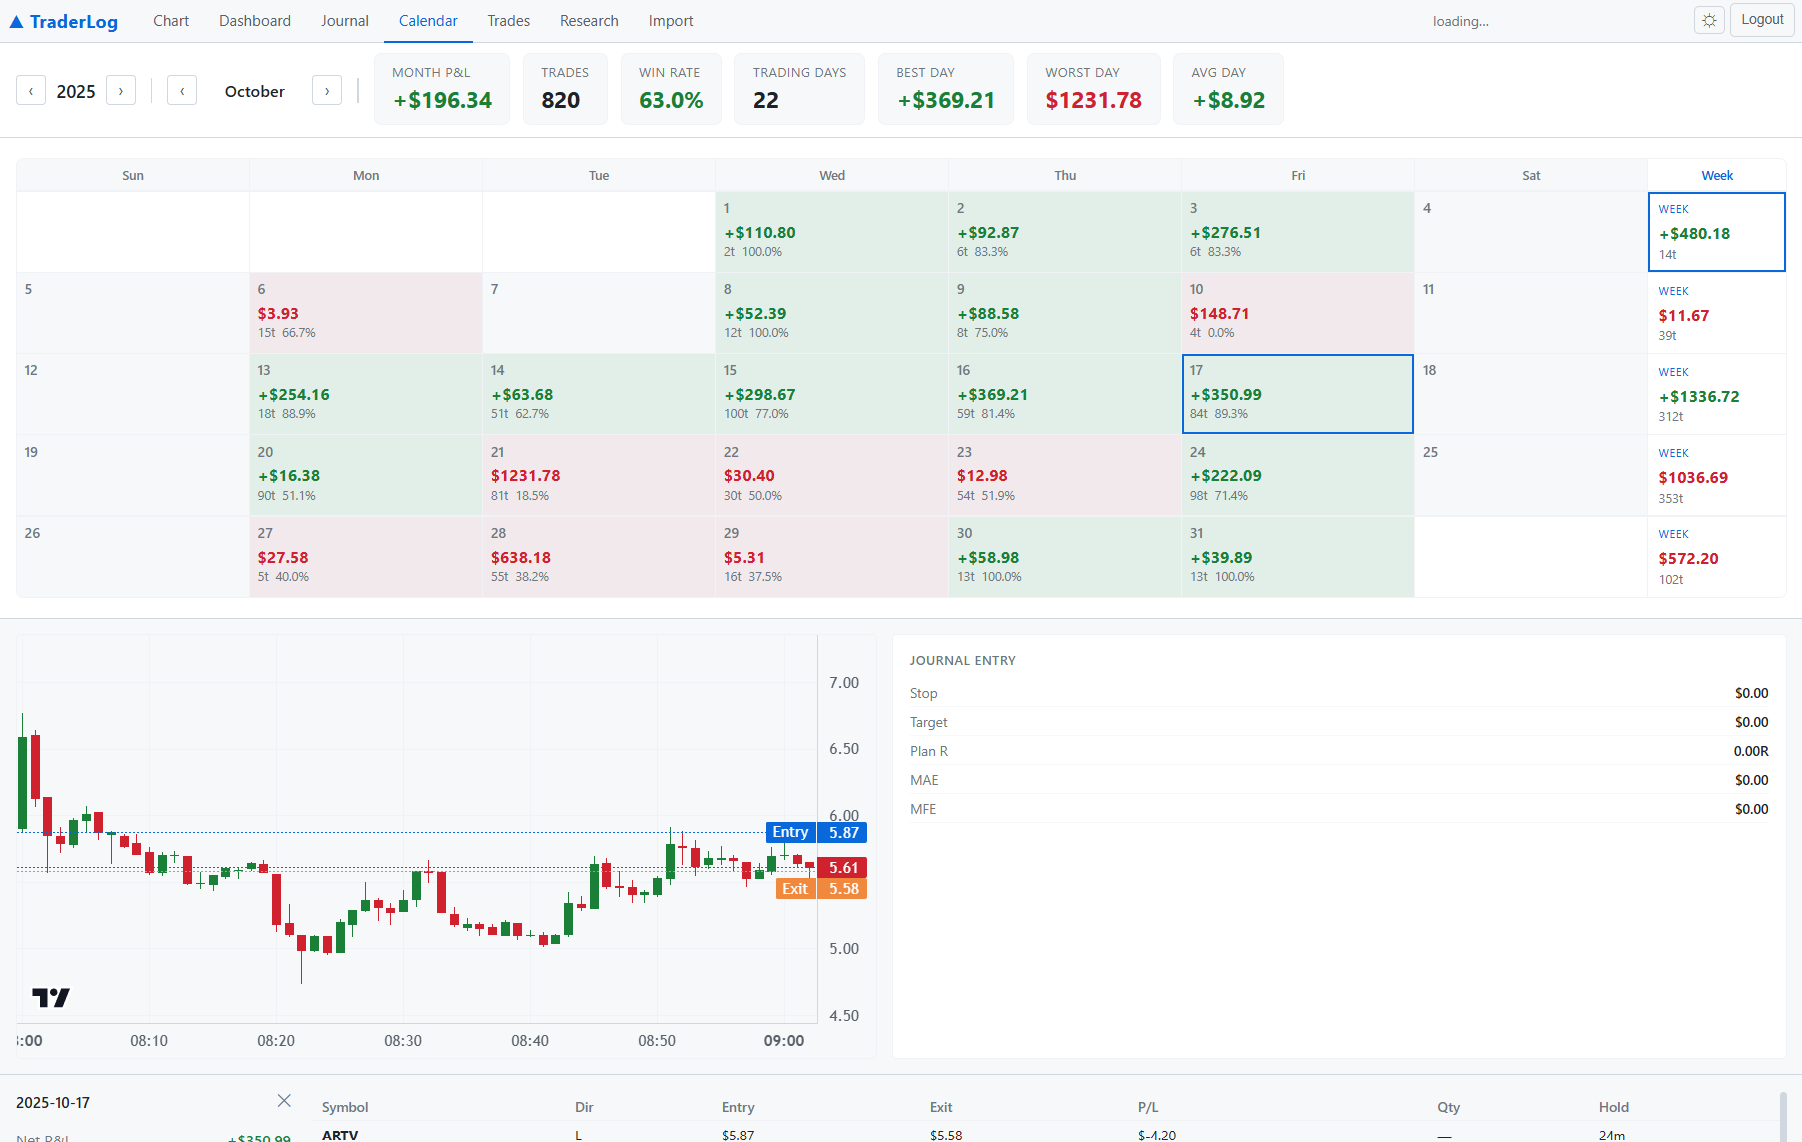Advance to November with next-month arrow
The width and height of the screenshot is (1802, 1142).
[327, 90]
